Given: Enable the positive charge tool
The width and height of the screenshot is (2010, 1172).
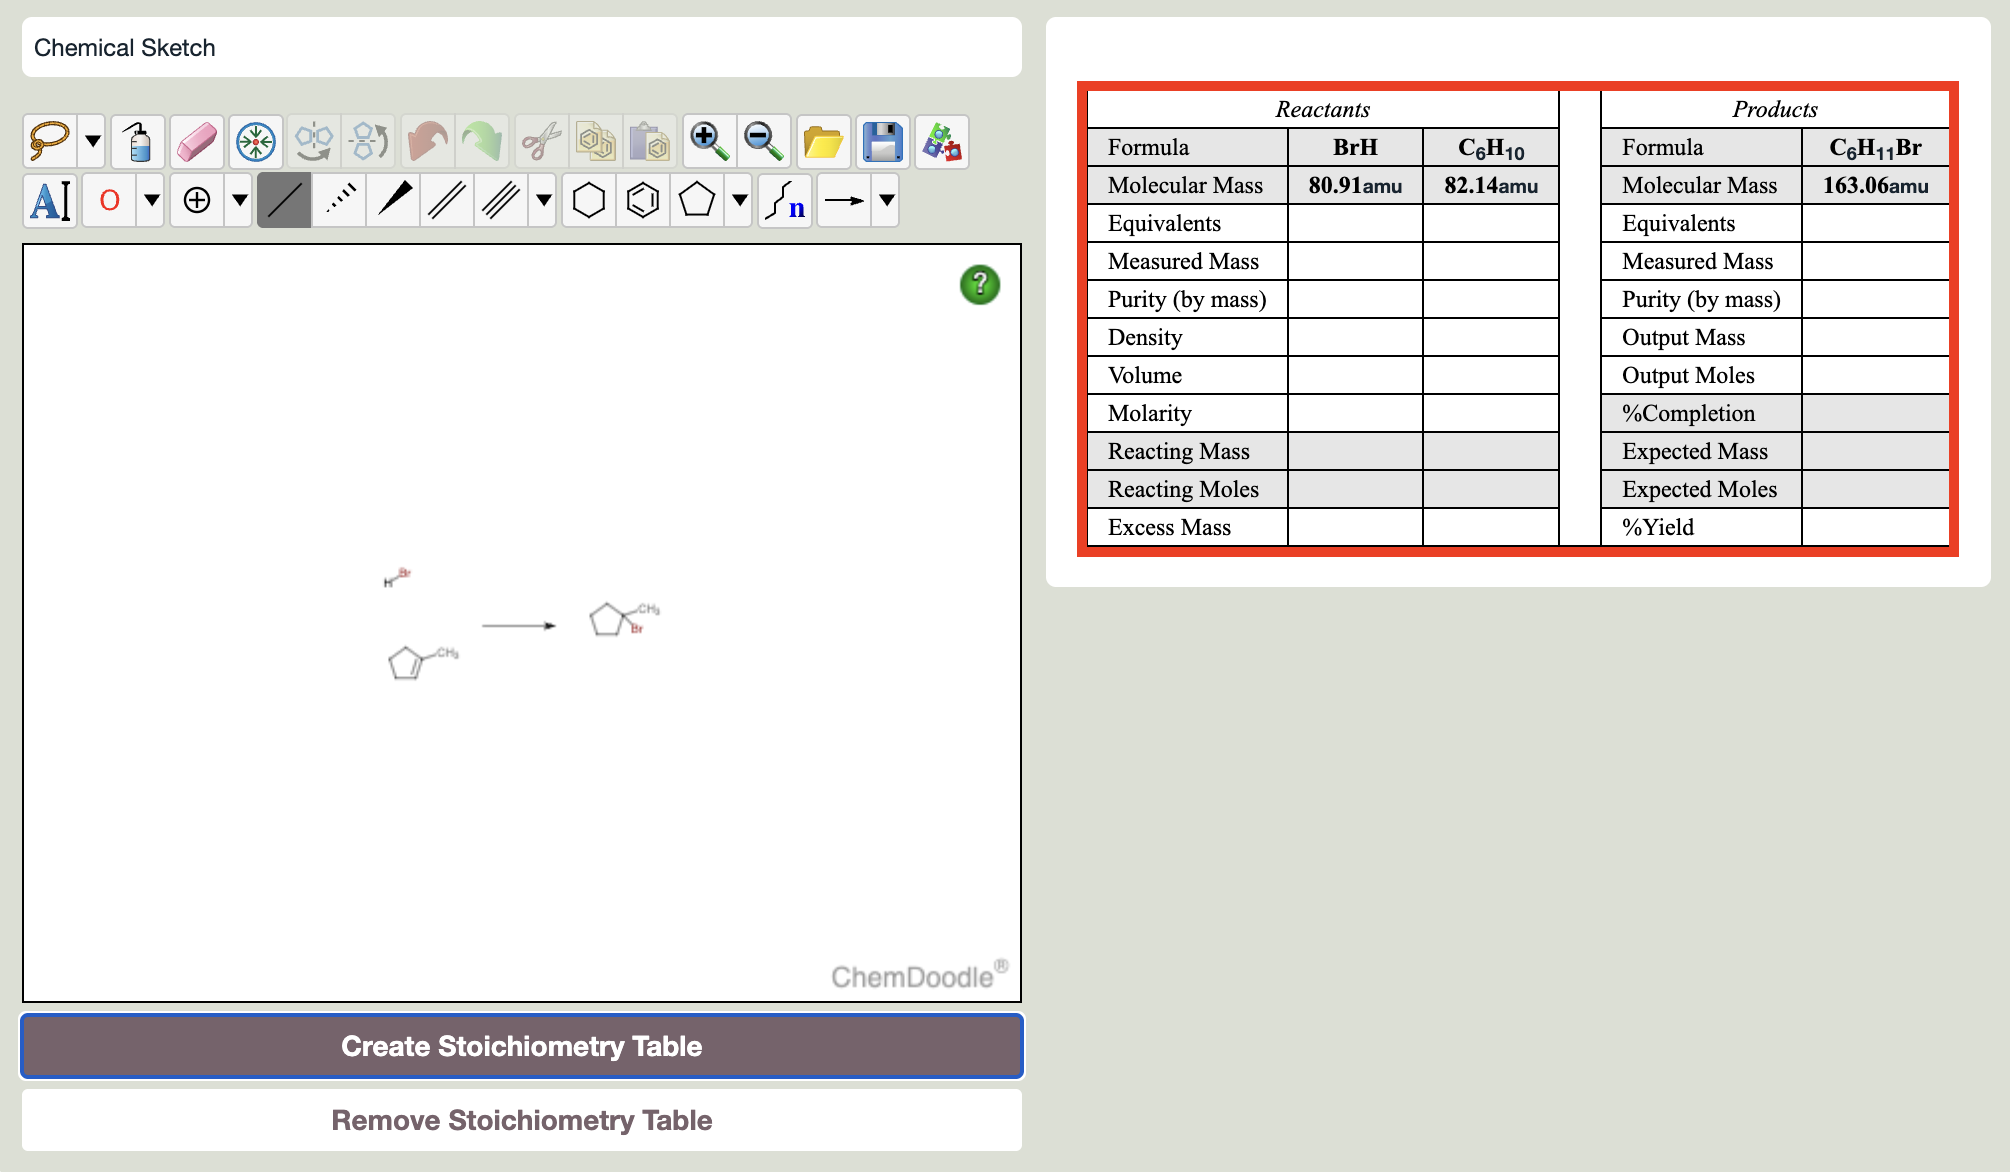Looking at the screenshot, I should [197, 200].
